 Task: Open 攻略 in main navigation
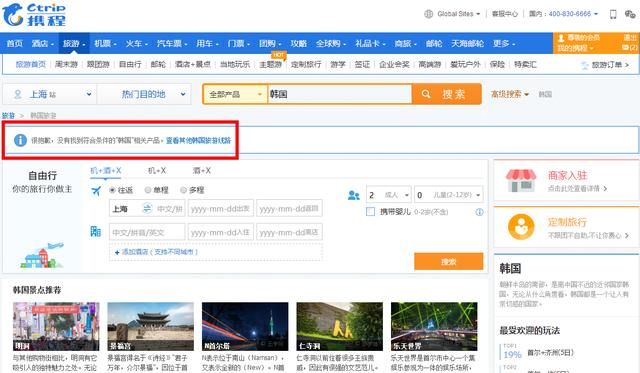(x=298, y=43)
